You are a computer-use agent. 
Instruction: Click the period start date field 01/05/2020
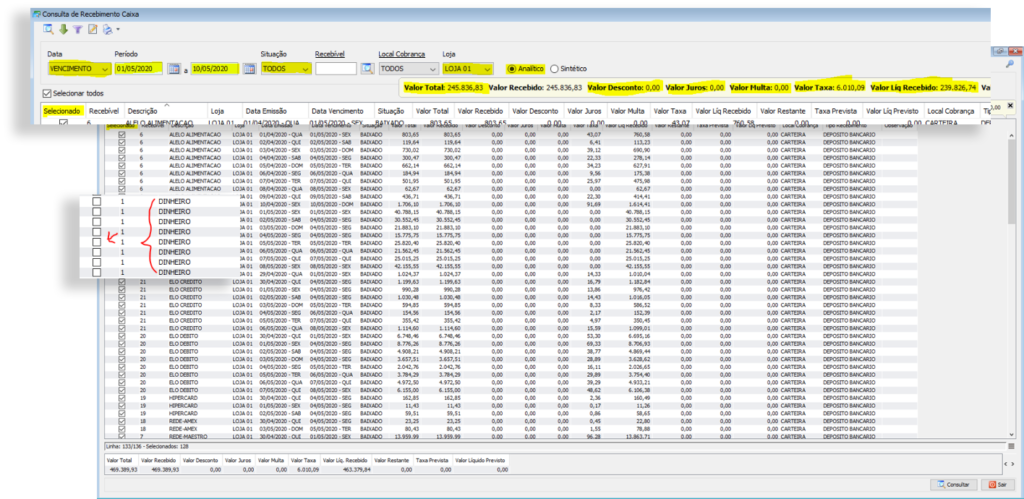click(138, 69)
